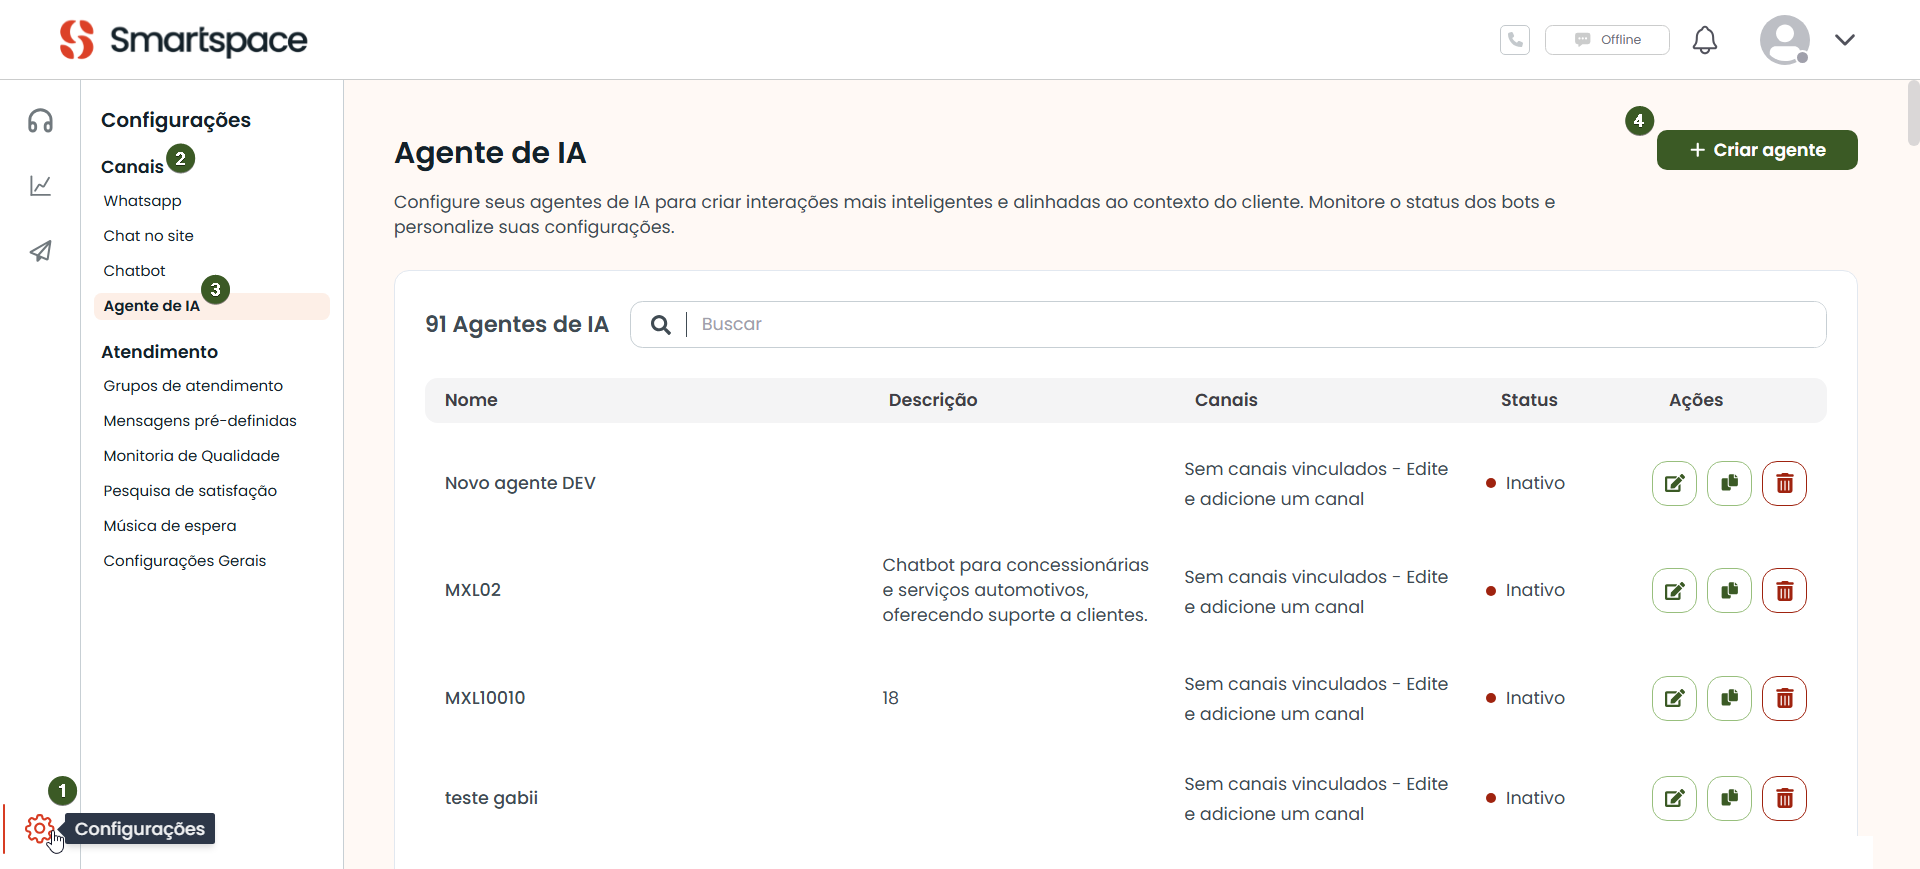The height and width of the screenshot is (869, 1920).
Task: Expand the user profile dropdown chevron
Action: pos(1845,40)
